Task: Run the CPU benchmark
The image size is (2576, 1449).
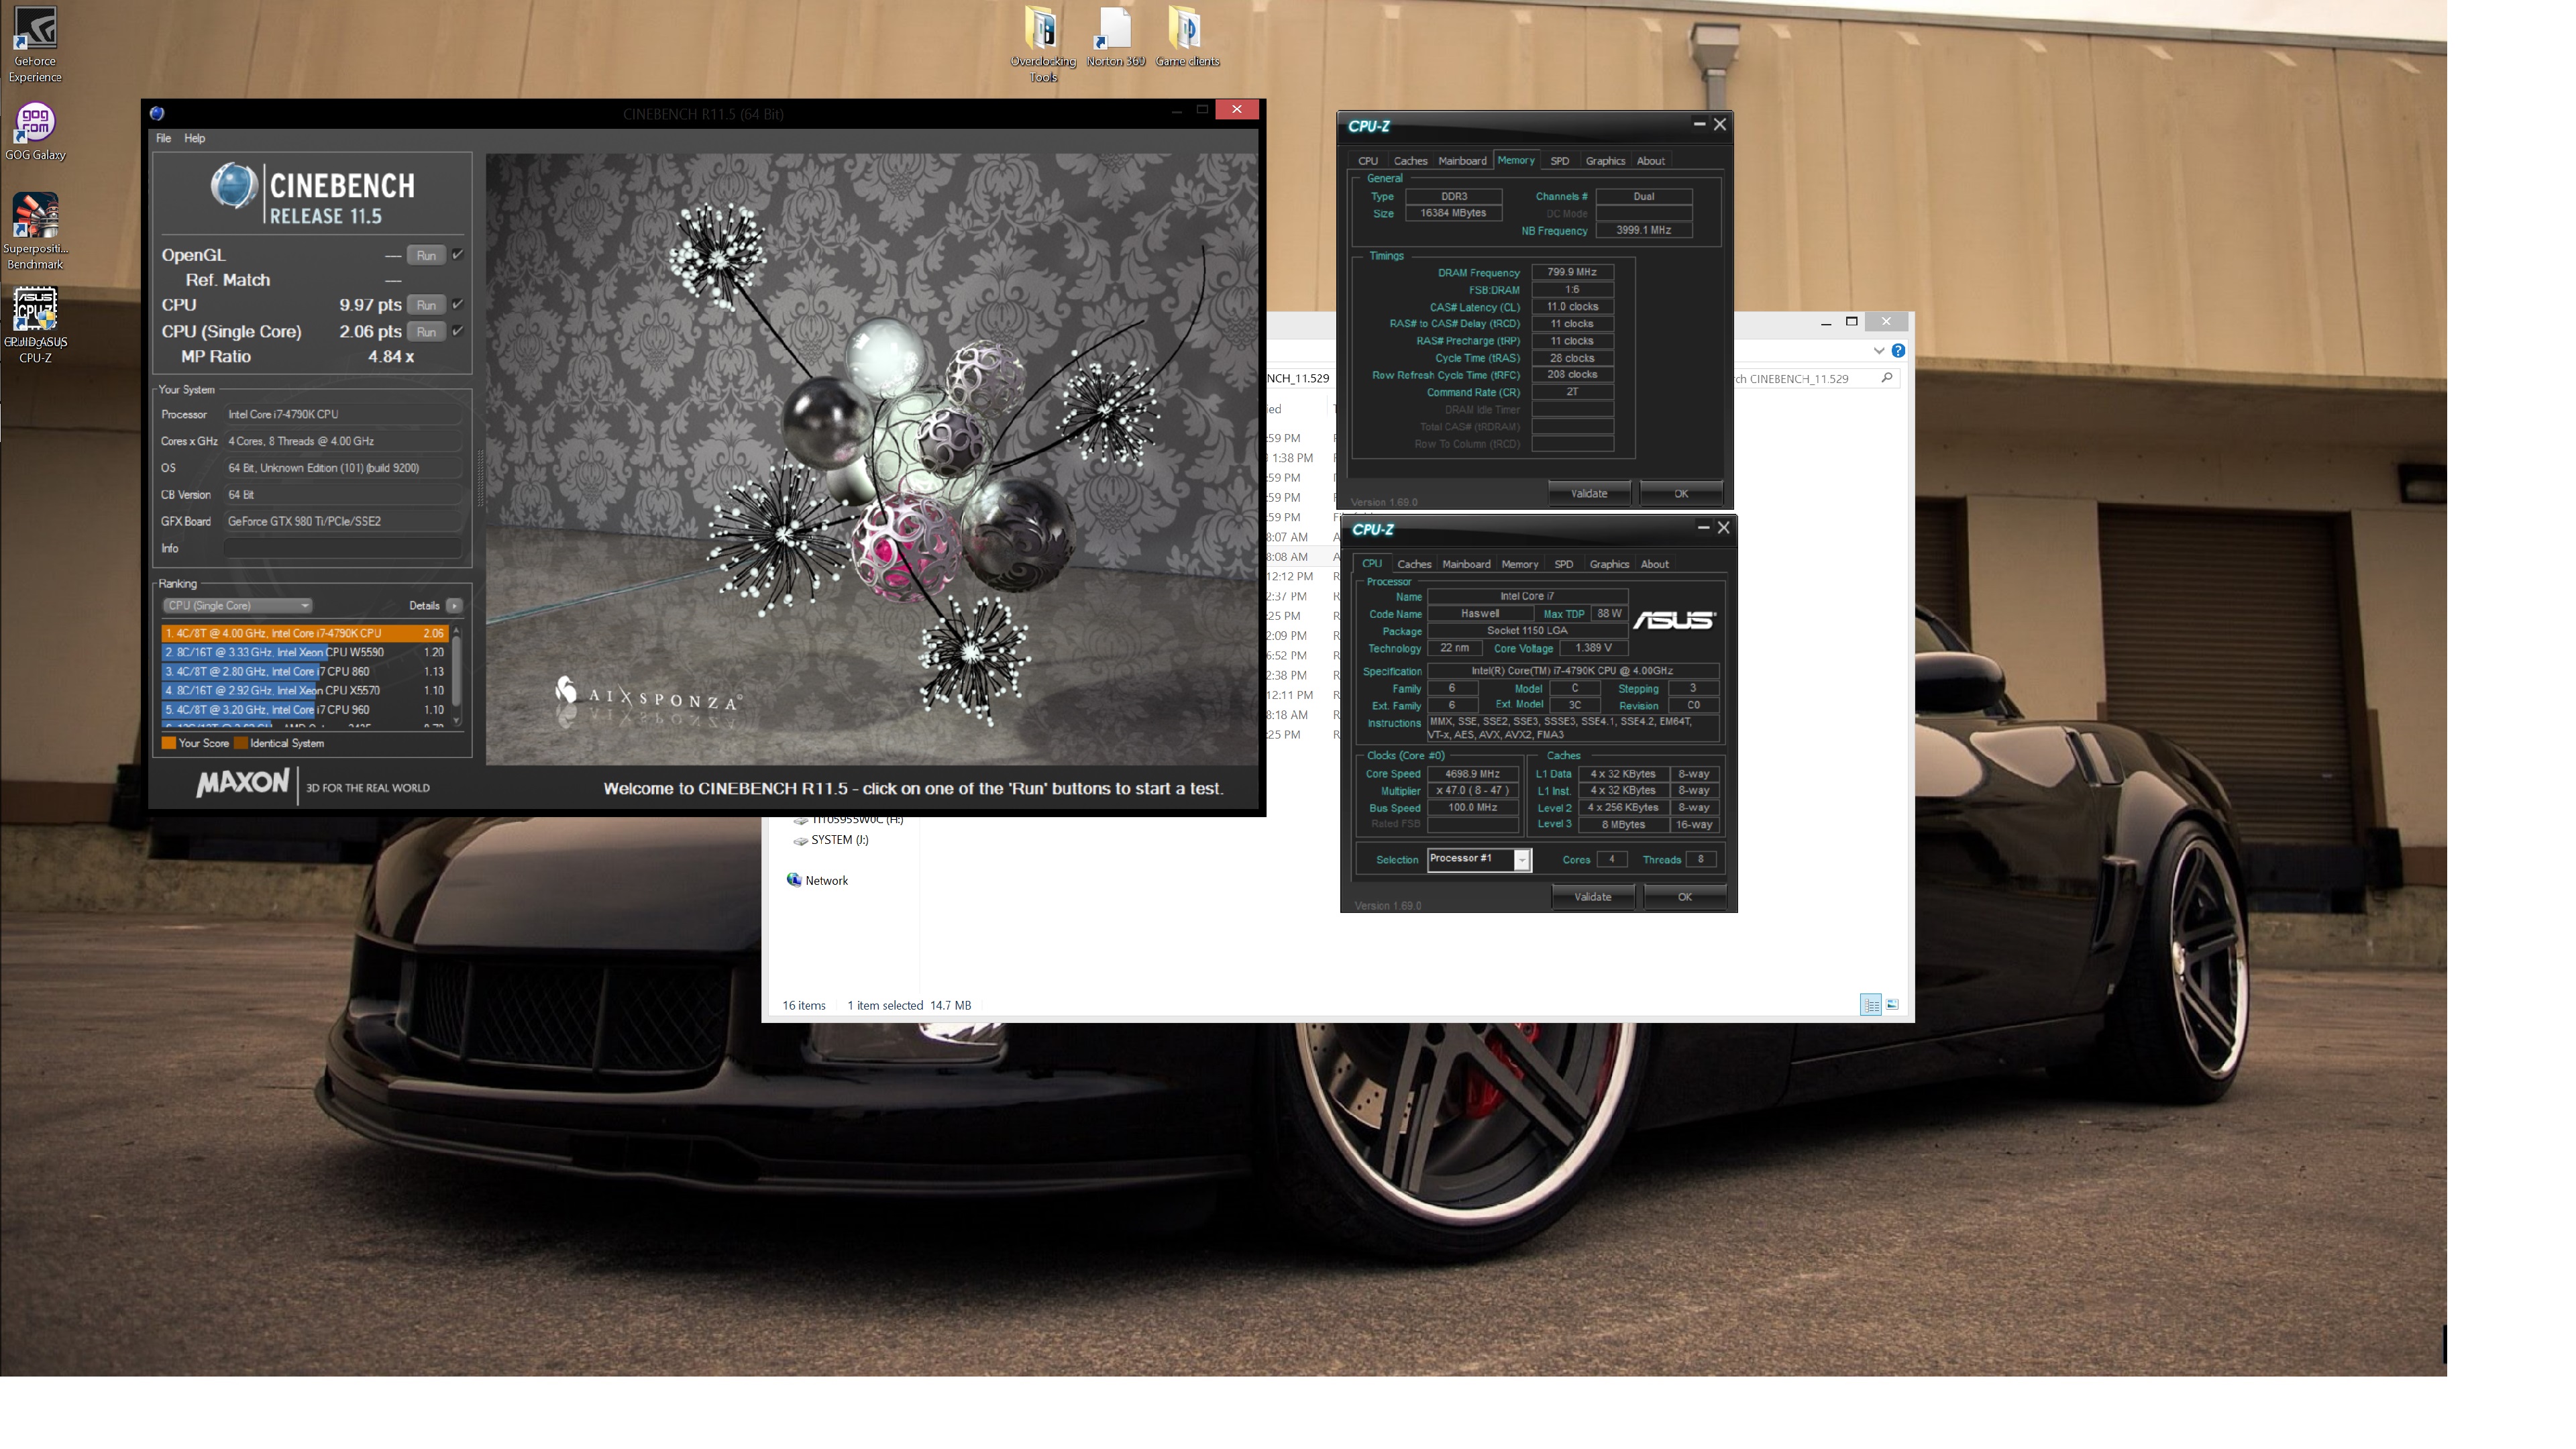Action: (426, 305)
